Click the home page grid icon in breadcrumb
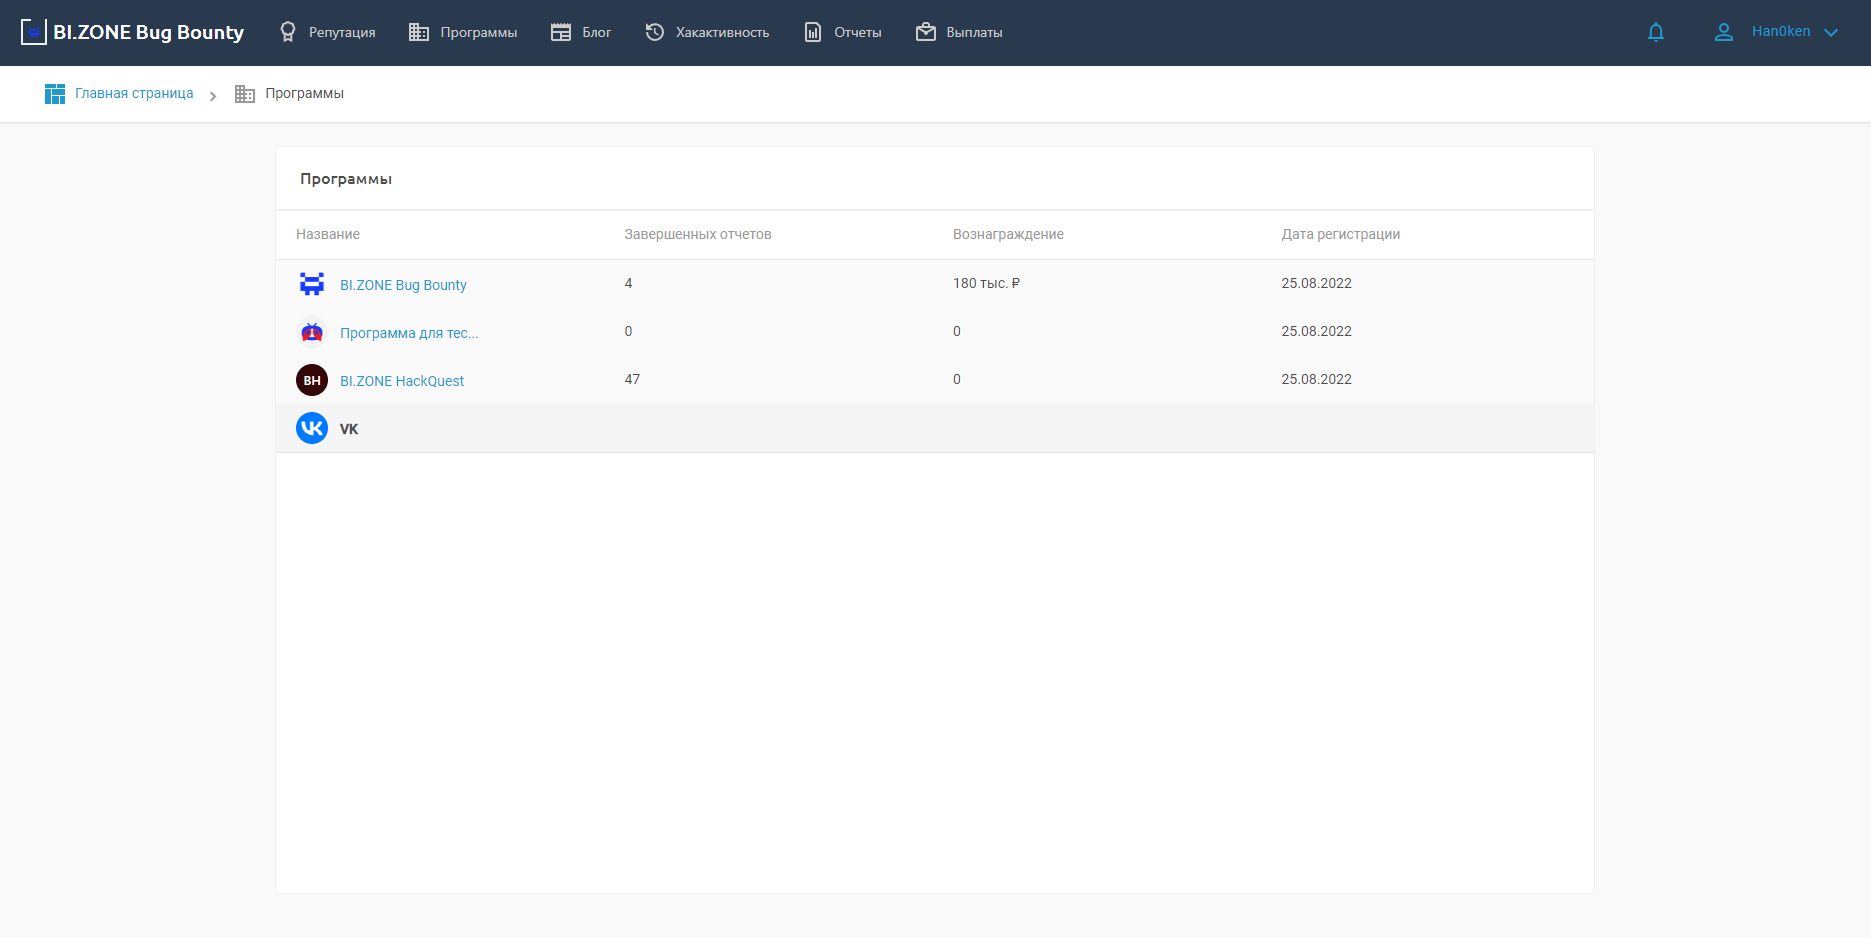This screenshot has height=937, width=1871. coord(55,94)
